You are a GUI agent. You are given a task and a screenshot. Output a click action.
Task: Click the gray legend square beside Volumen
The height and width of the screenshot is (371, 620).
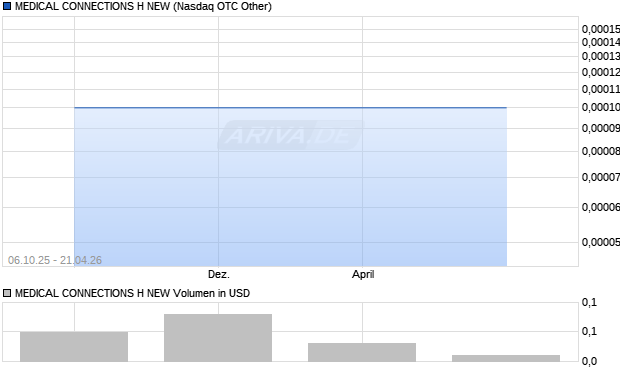[x=7, y=293]
